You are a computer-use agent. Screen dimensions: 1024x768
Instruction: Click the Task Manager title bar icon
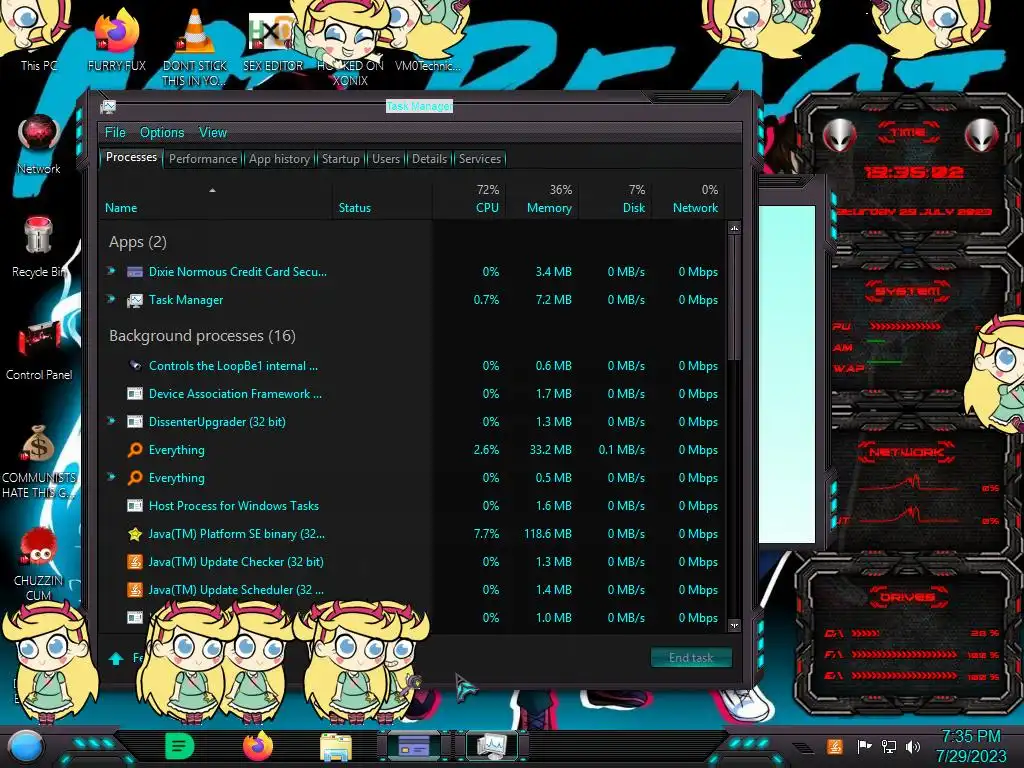coord(108,106)
